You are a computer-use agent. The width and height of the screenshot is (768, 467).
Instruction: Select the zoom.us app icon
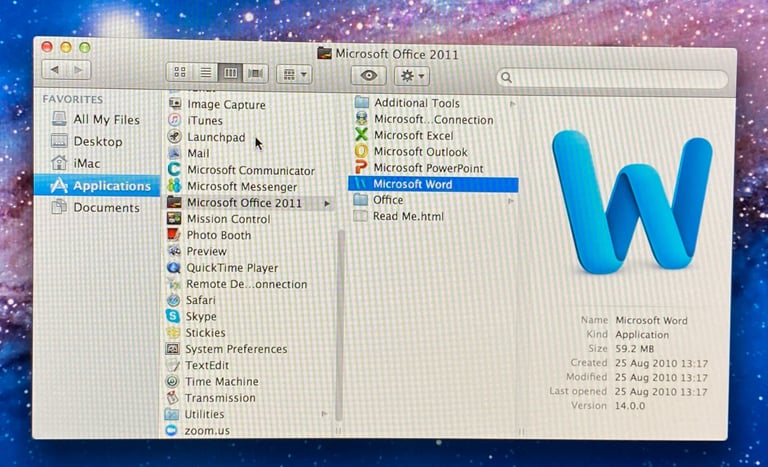tap(171, 430)
